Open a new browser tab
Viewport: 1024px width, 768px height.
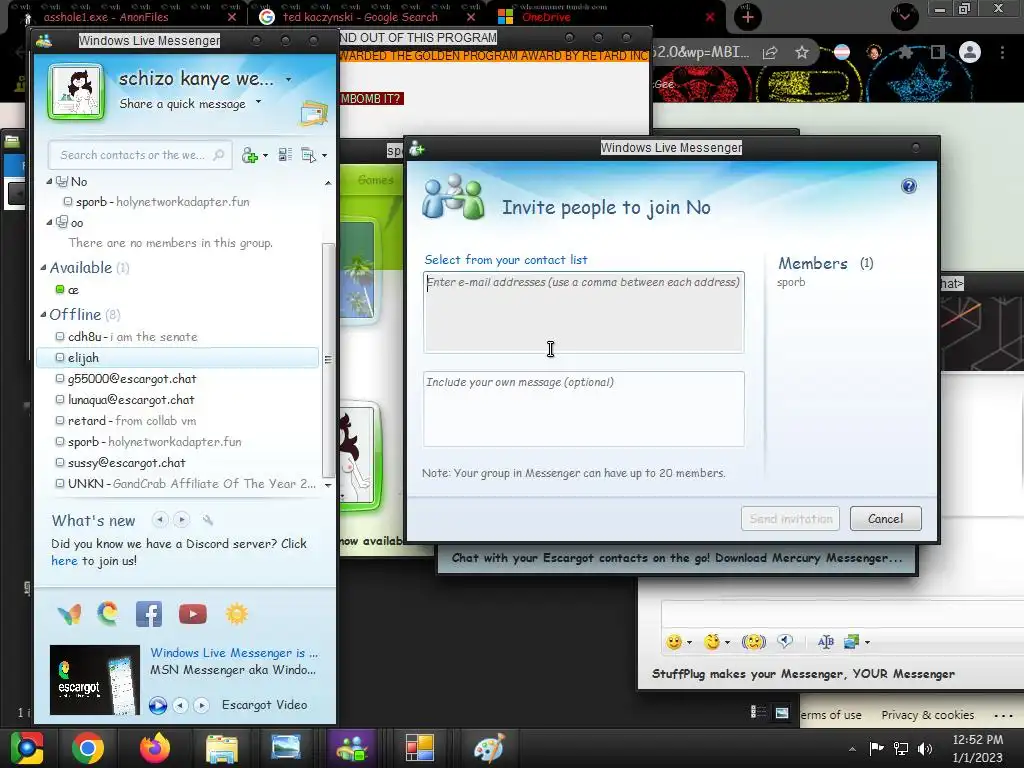coord(748,17)
